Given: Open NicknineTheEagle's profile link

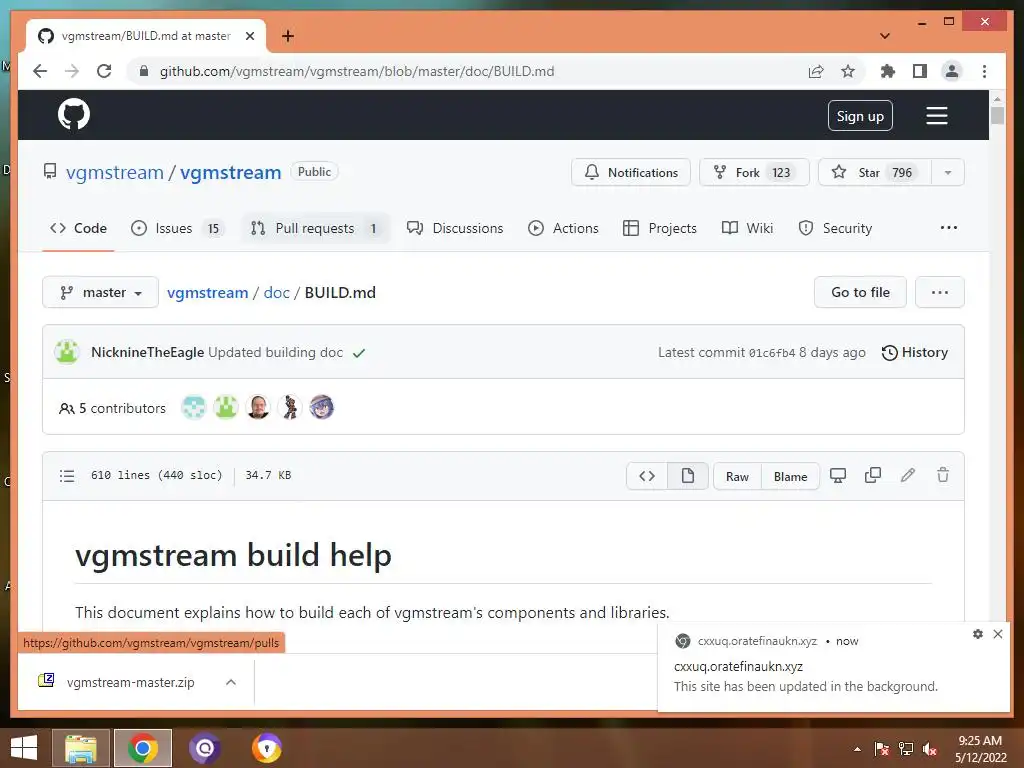Looking at the screenshot, I should click(148, 352).
